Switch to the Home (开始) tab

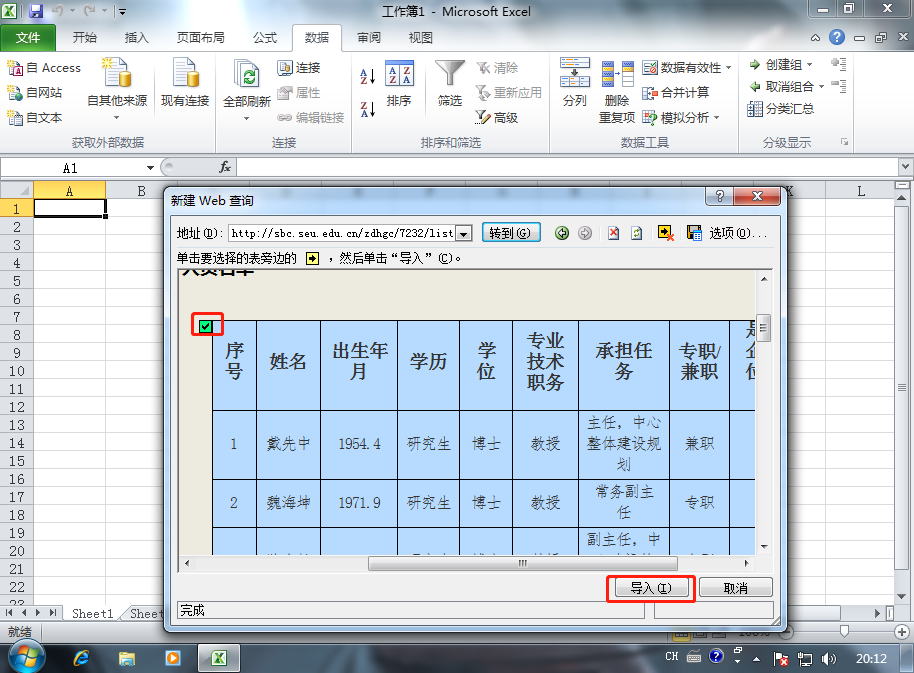(x=85, y=38)
